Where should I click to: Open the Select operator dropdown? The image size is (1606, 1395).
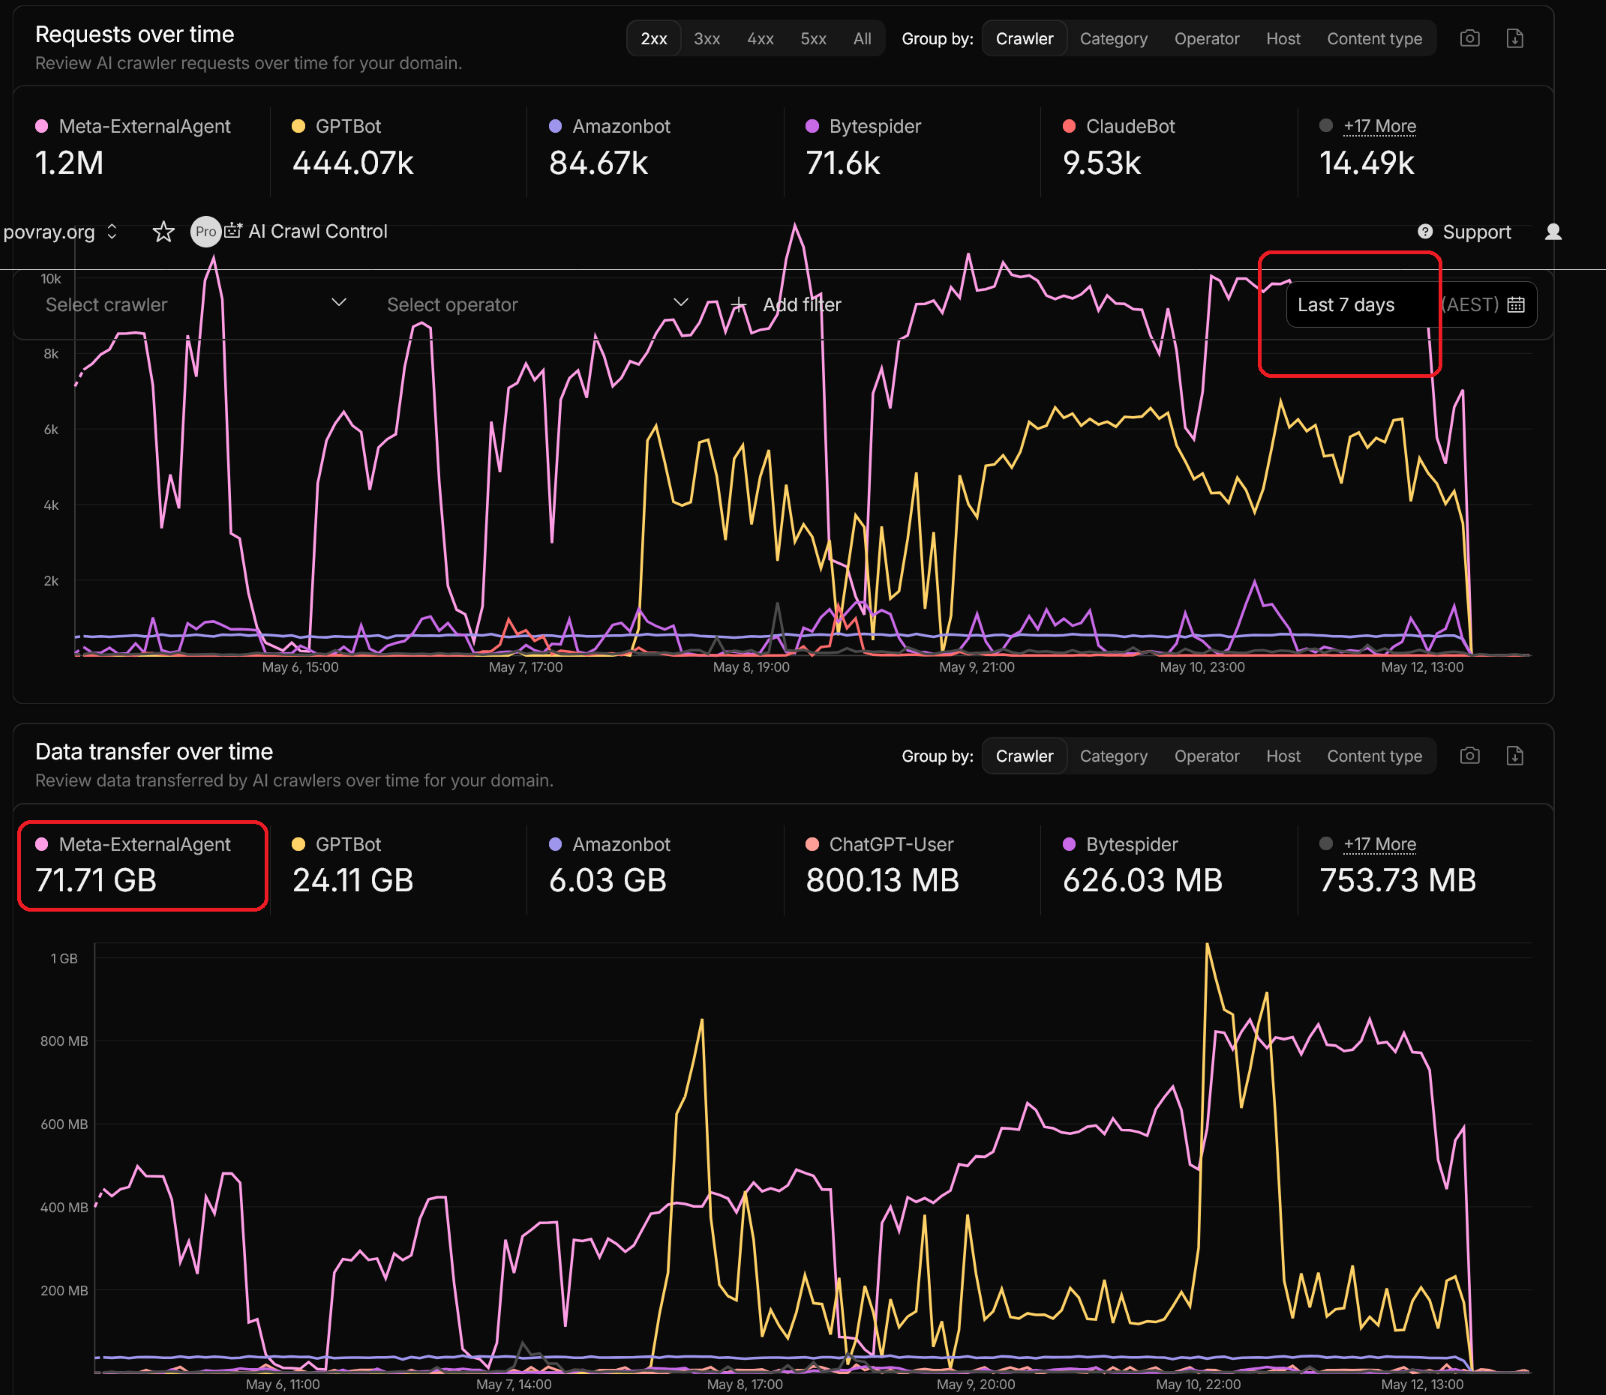point(537,305)
